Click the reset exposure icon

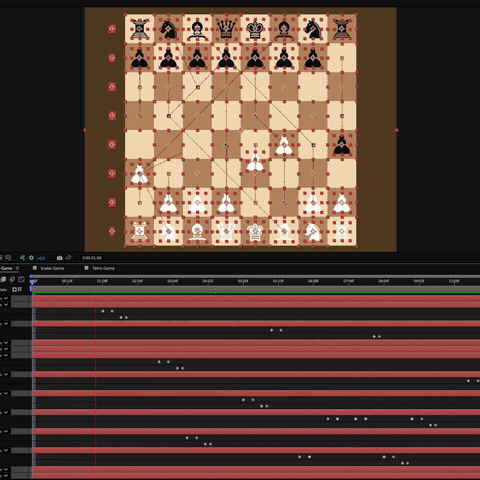[x=31, y=258]
